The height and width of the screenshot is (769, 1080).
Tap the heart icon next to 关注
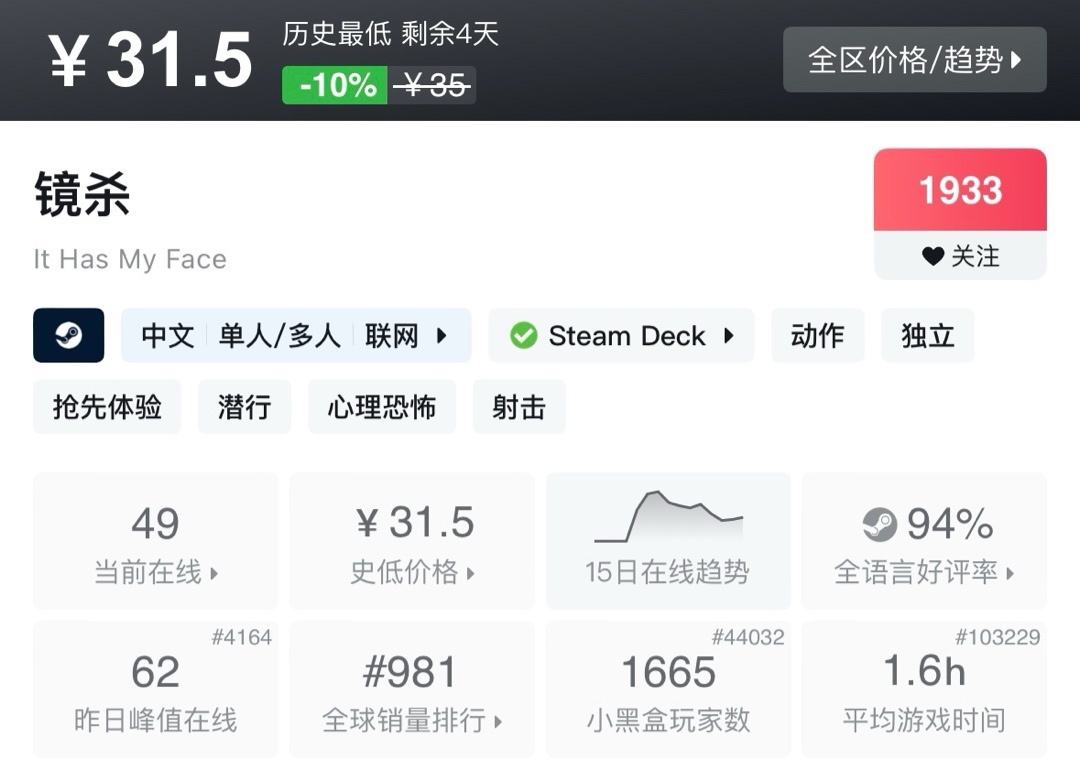(932, 257)
